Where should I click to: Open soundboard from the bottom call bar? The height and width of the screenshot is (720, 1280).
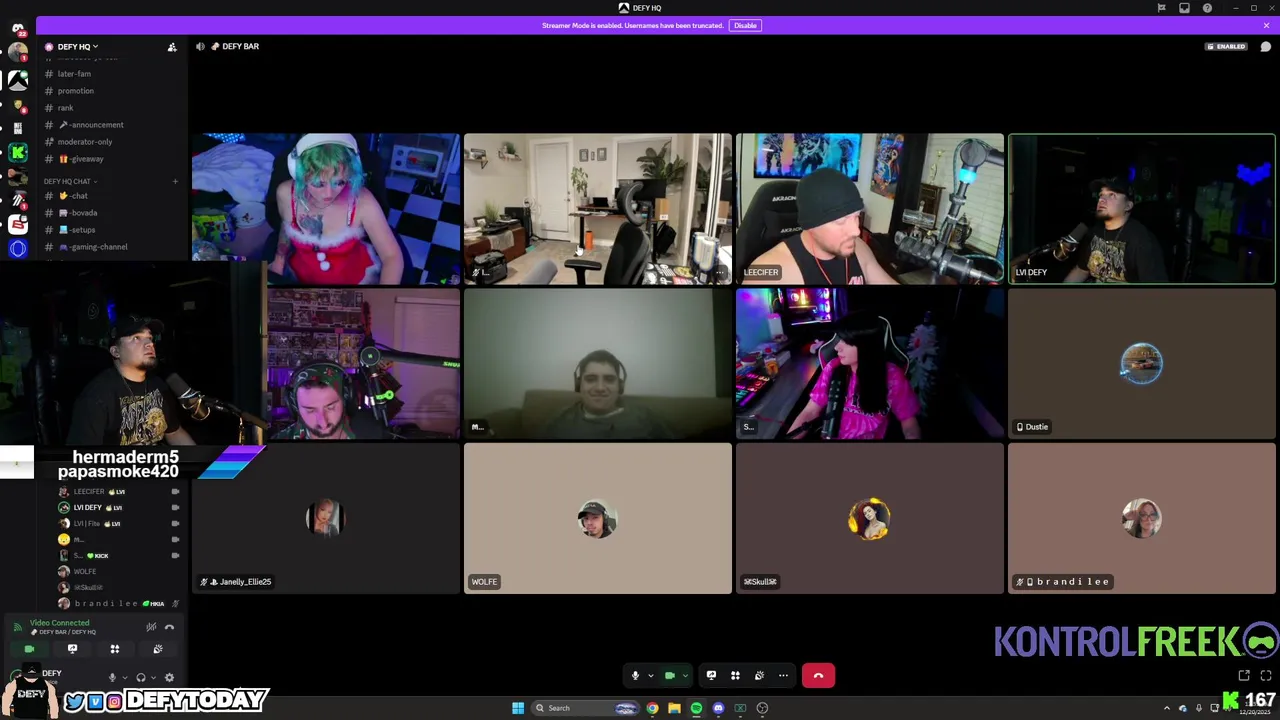coord(759,676)
